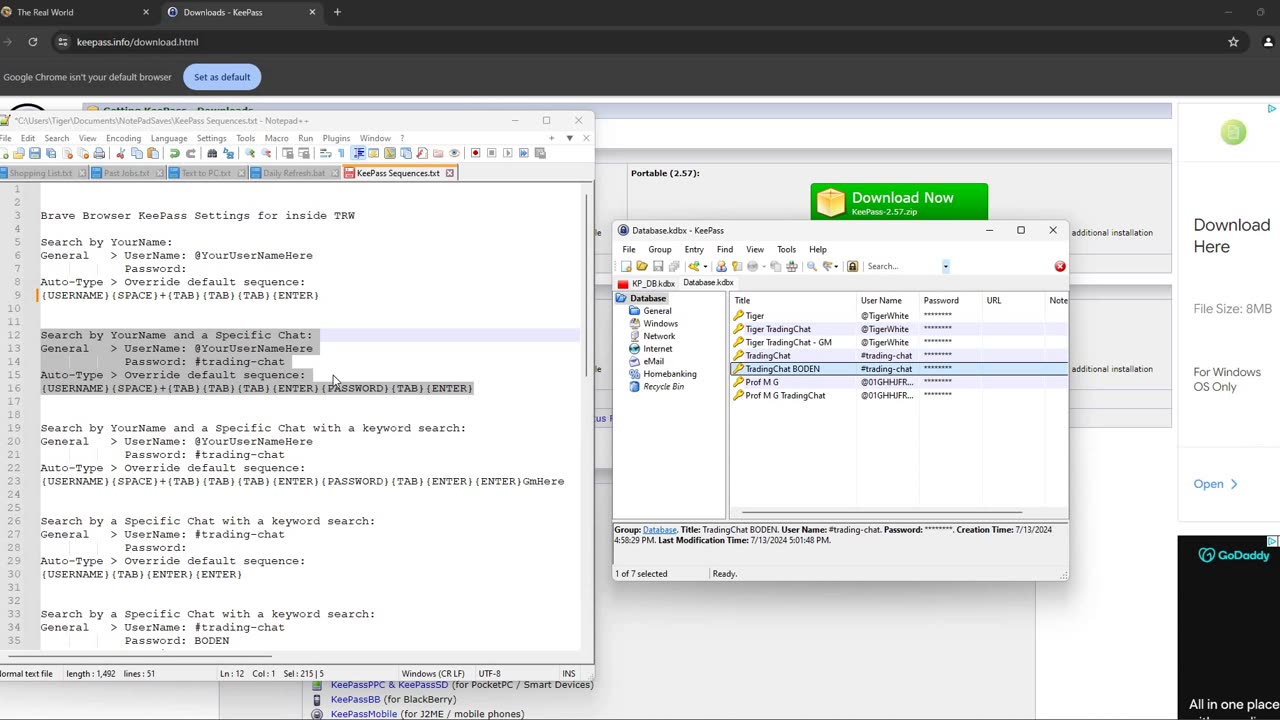Open Plugins menu in Notepad++
The image size is (1280, 720).
(336, 138)
